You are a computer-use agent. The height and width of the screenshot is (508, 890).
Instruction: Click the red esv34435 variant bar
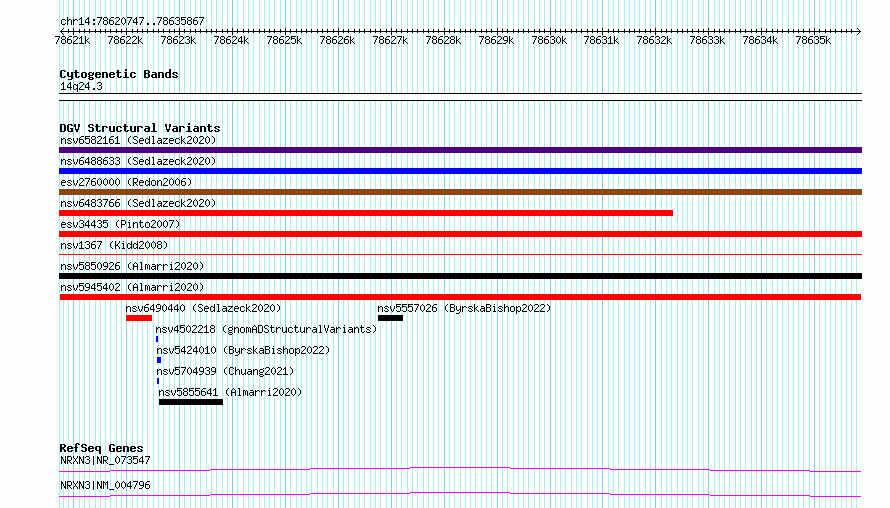click(x=460, y=234)
